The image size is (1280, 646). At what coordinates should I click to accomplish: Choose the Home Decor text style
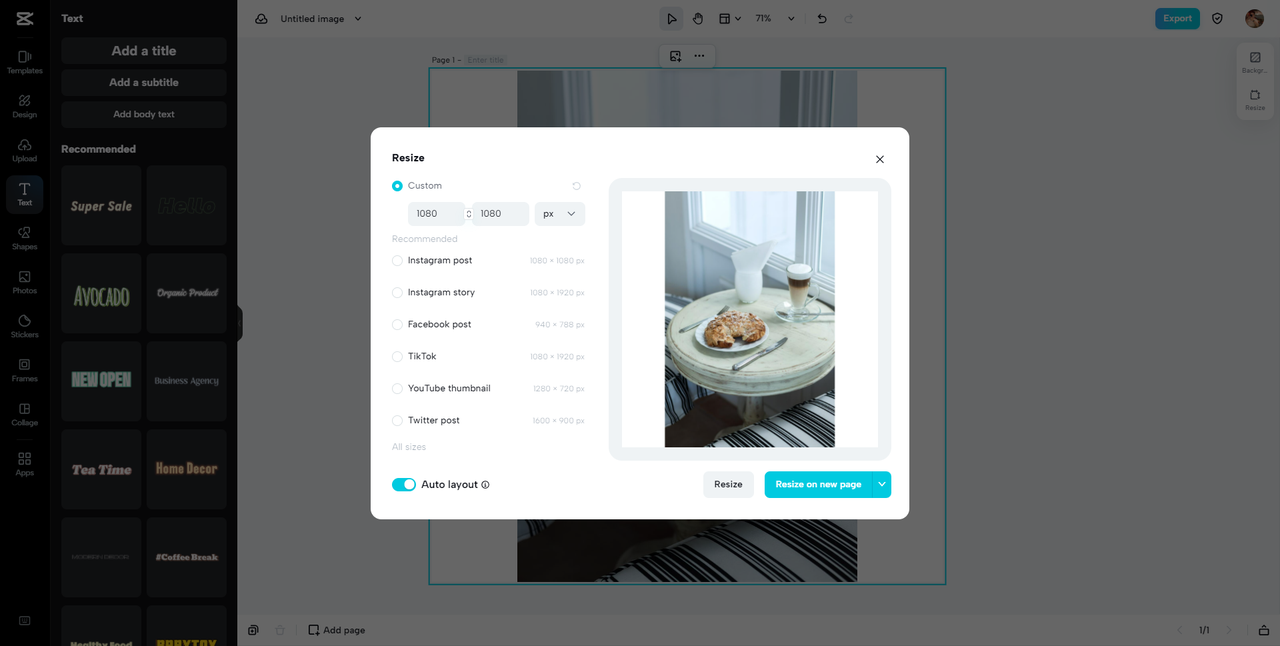click(x=187, y=469)
